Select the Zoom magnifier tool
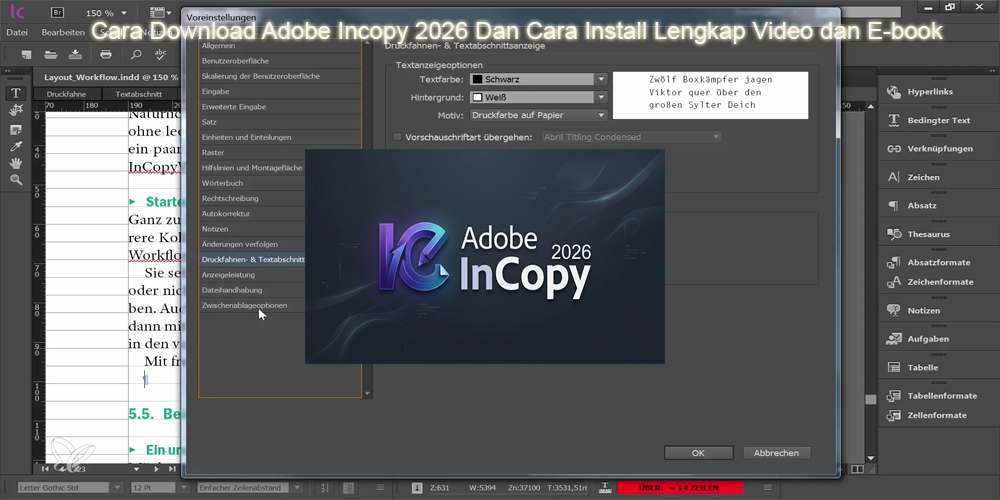The image size is (1000, 500). (x=16, y=180)
